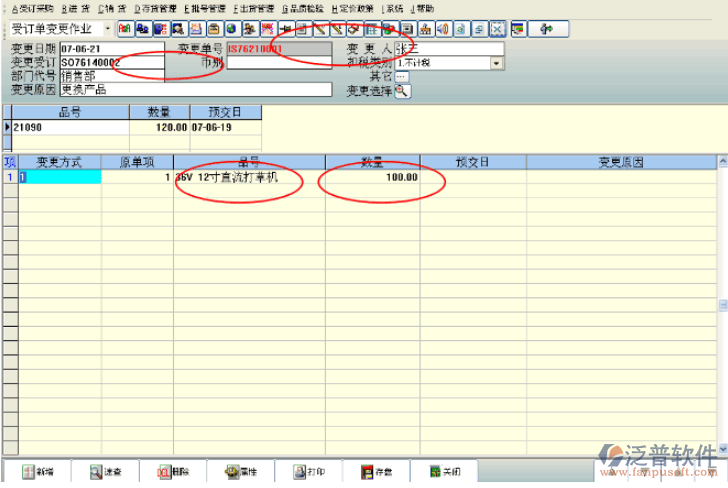Click the 属性 properties button
The image size is (728, 488).
pos(241,472)
